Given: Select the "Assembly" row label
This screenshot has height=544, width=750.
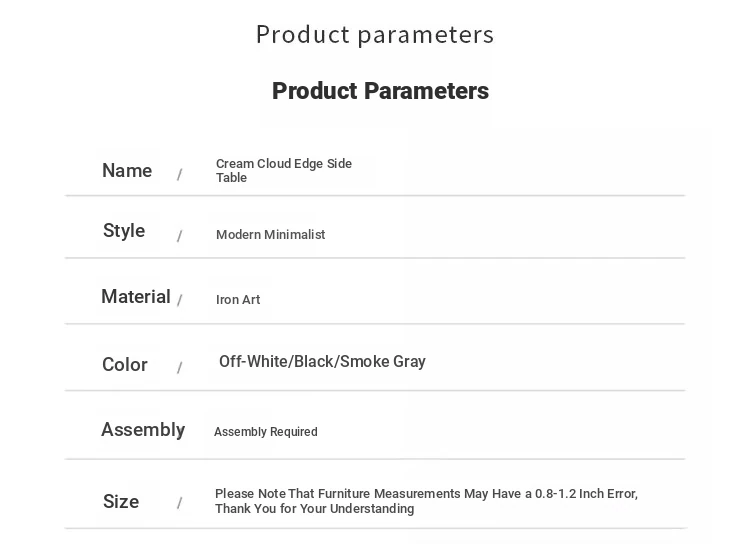Looking at the screenshot, I should (143, 430).
